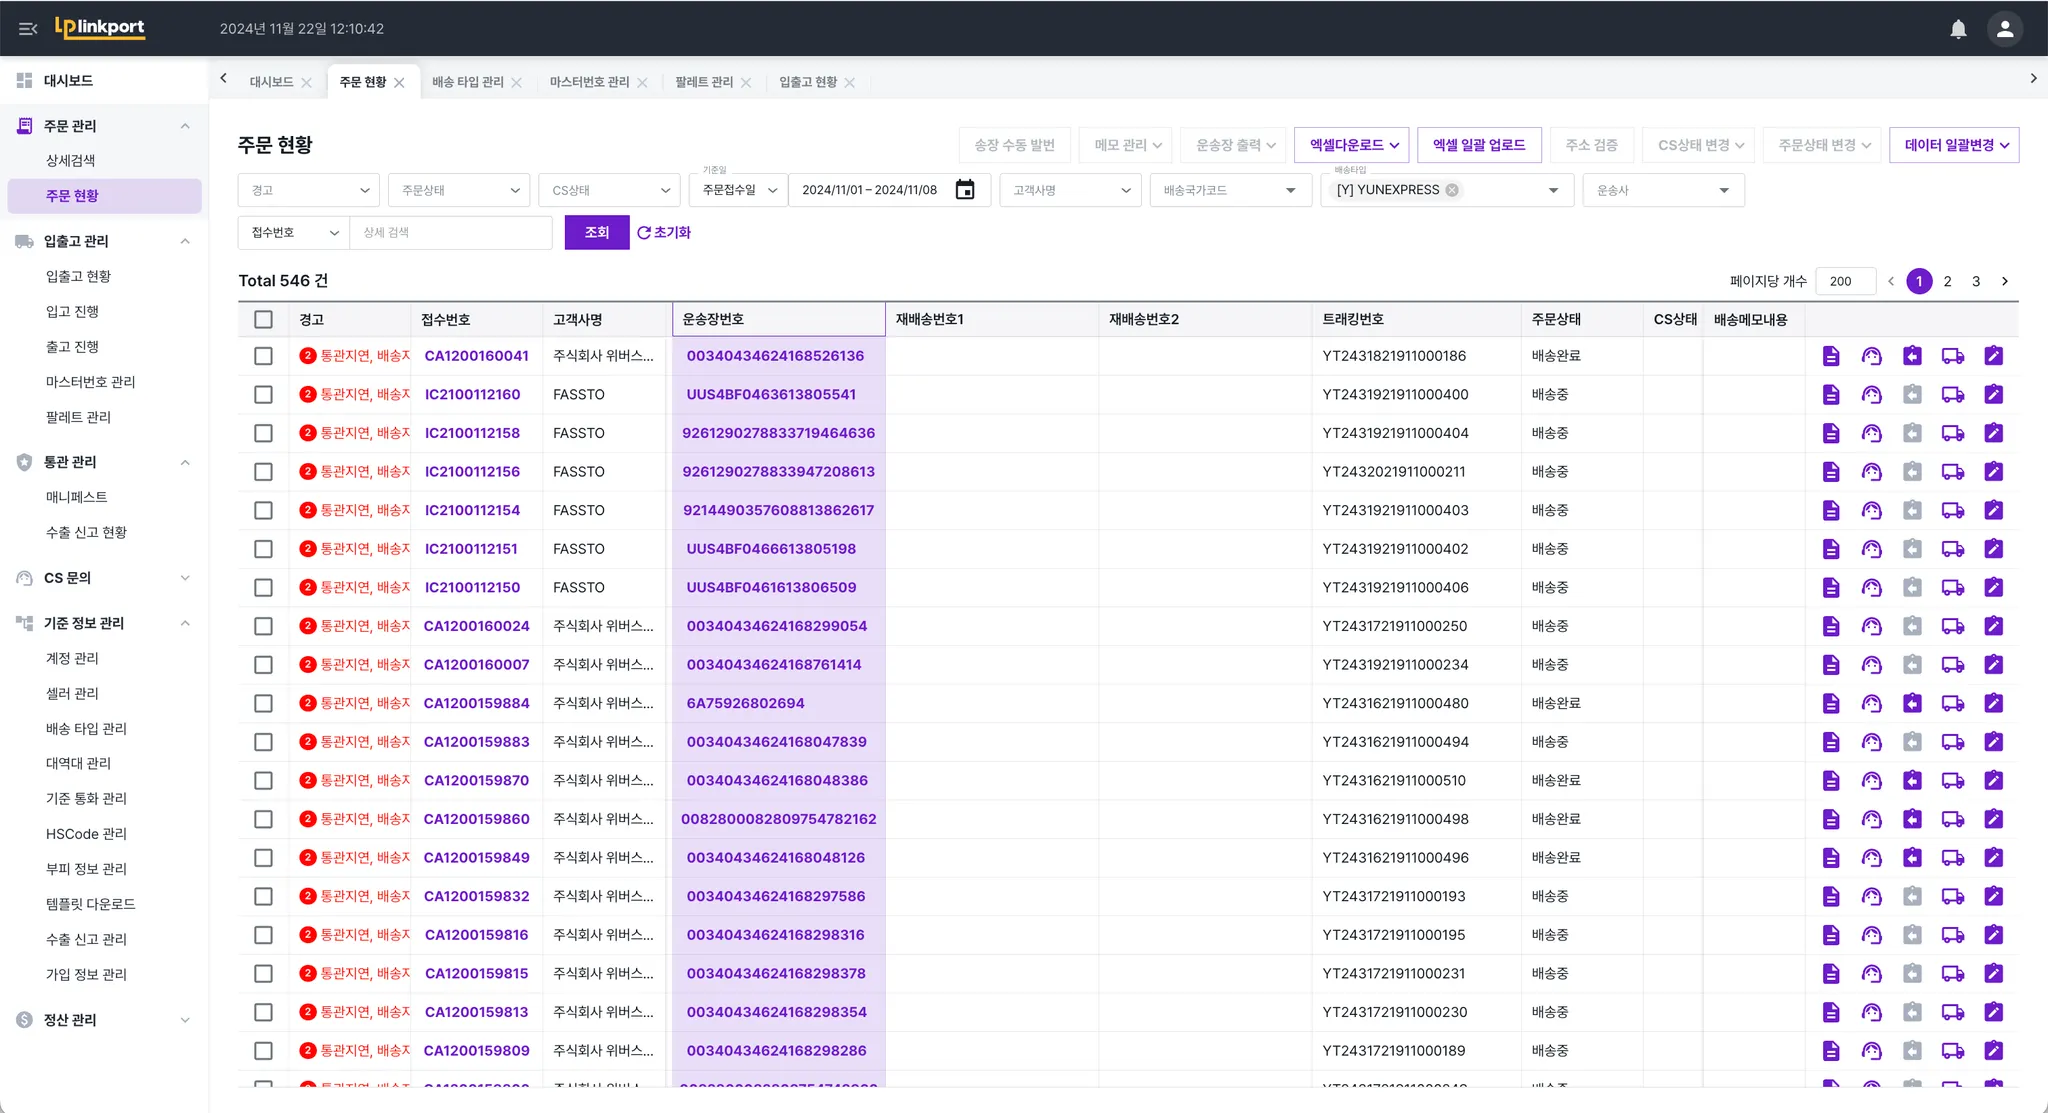The image size is (2048, 1113).
Task: Click the 초기화 reset link
Action: tap(664, 233)
